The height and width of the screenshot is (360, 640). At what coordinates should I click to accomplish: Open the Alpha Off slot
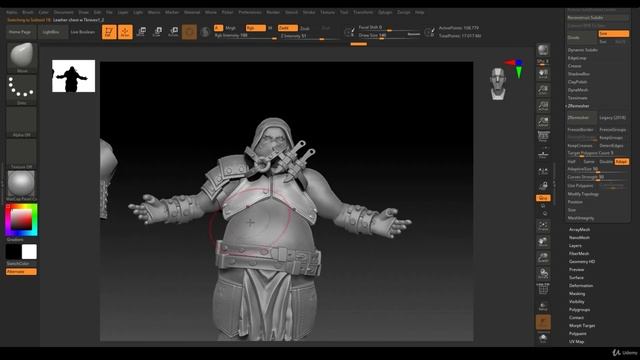coord(22,122)
